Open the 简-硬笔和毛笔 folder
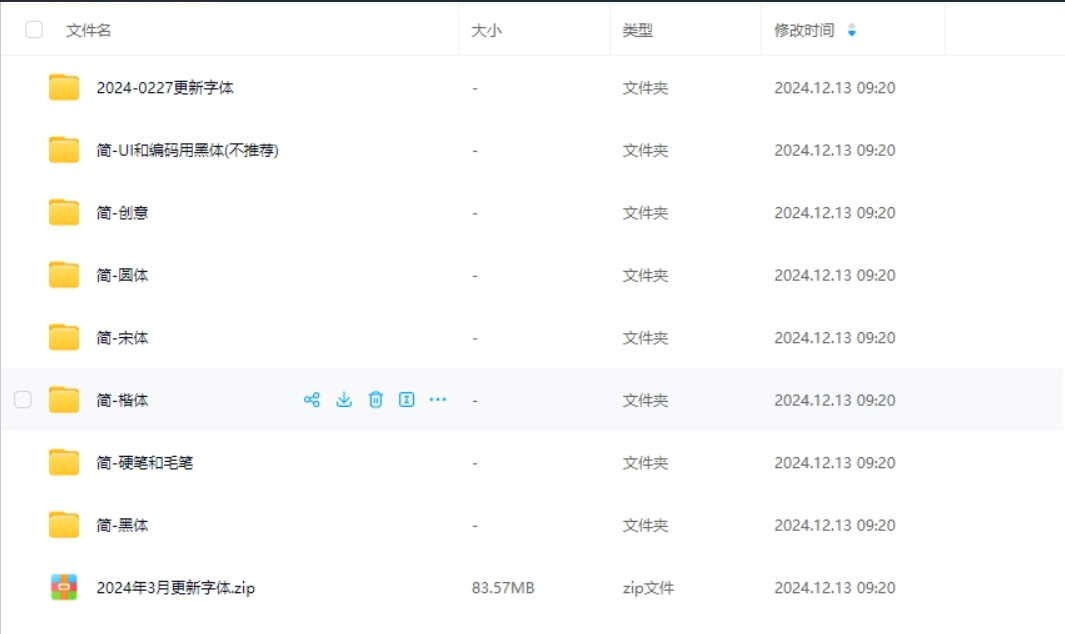1065x634 pixels. 144,463
